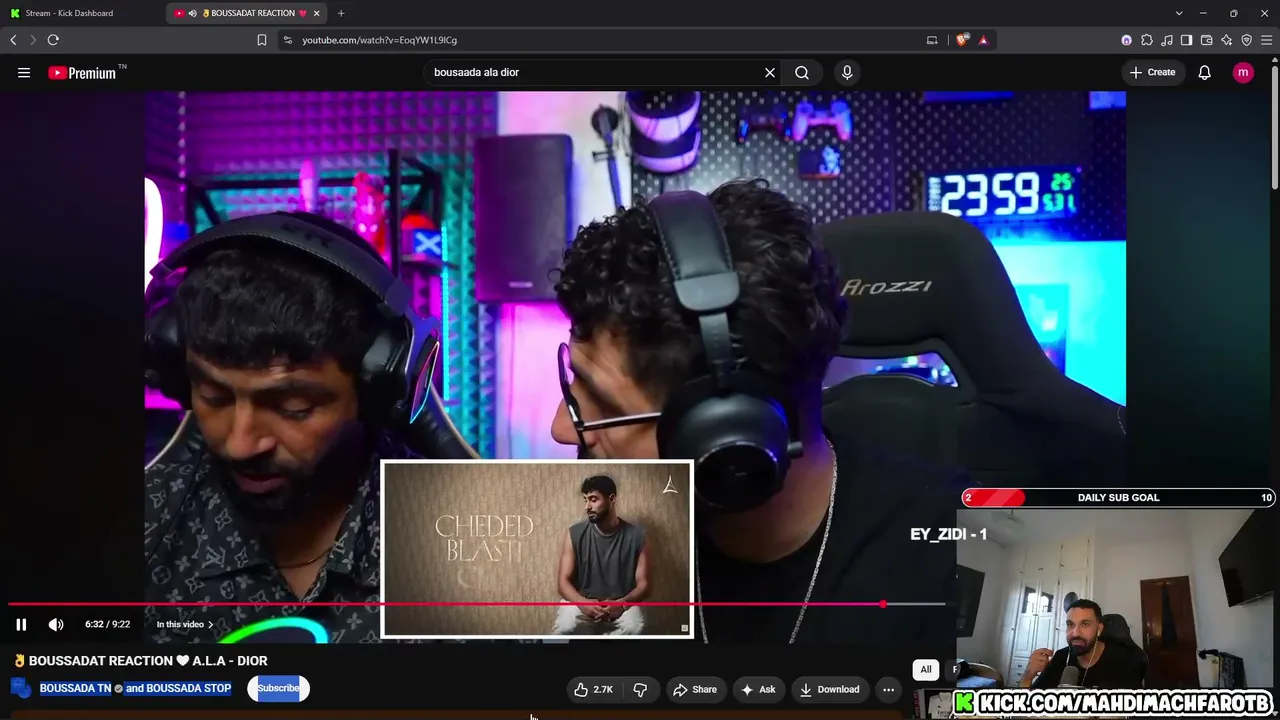1280x720 pixels.
Task: Click the video title BOUSSADAT REACTION
Action: [140, 661]
